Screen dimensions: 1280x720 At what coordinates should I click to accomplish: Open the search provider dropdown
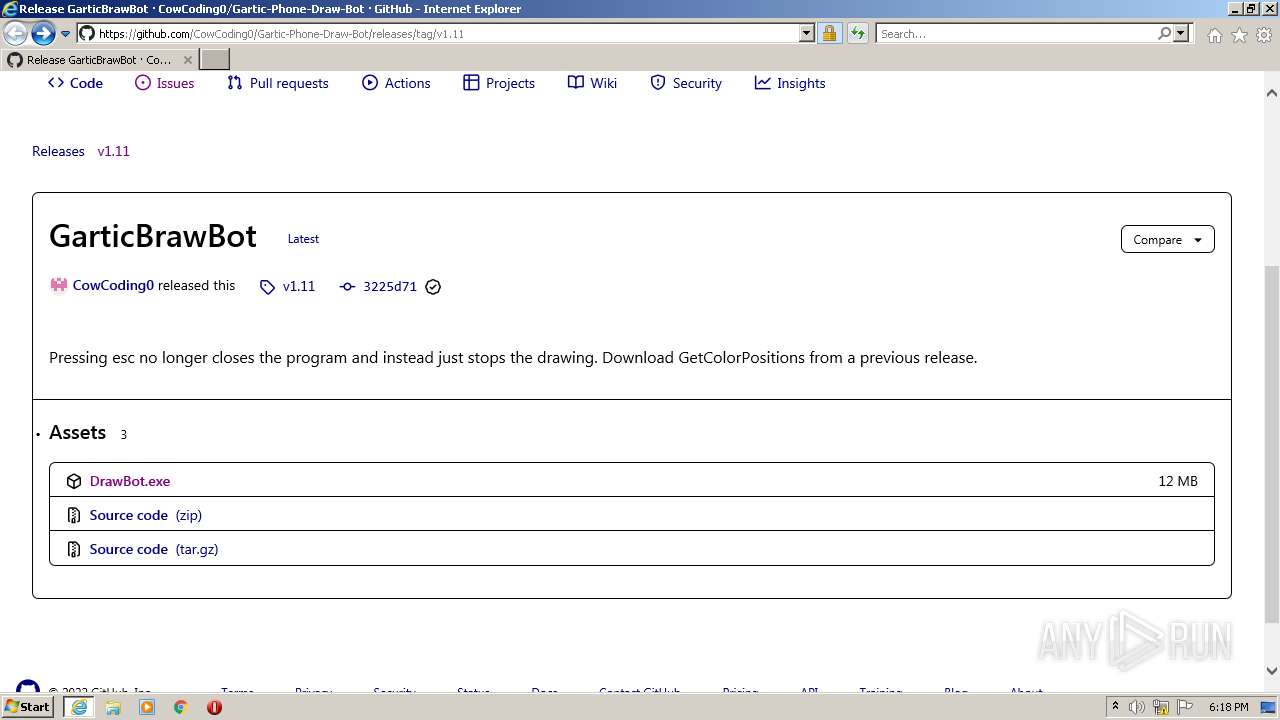(x=1181, y=33)
